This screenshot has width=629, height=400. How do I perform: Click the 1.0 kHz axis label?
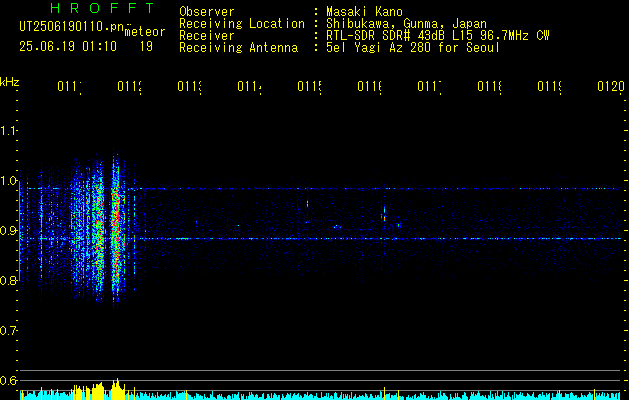(8, 181)
